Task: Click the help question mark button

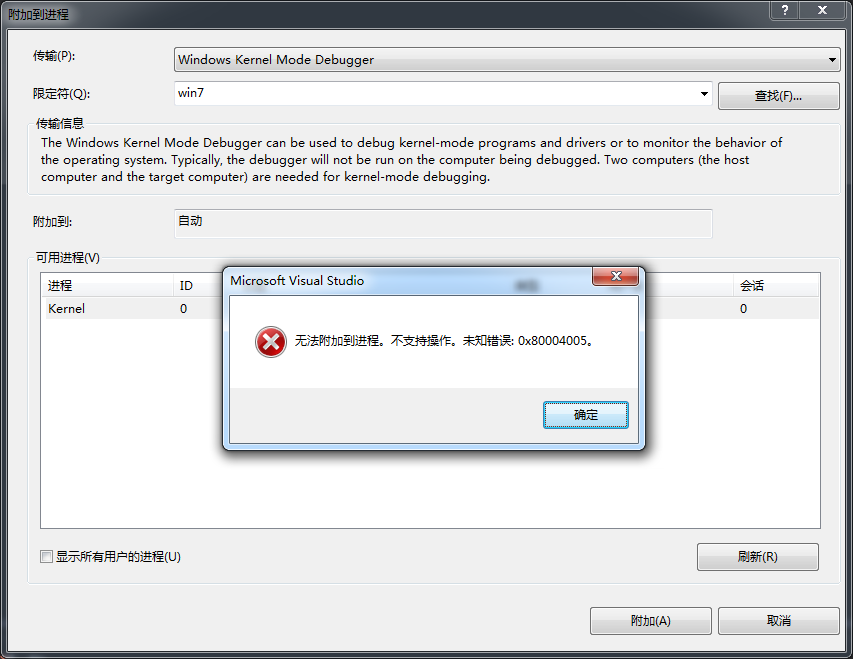Action: pyautogui.click(x=784, y=10)
